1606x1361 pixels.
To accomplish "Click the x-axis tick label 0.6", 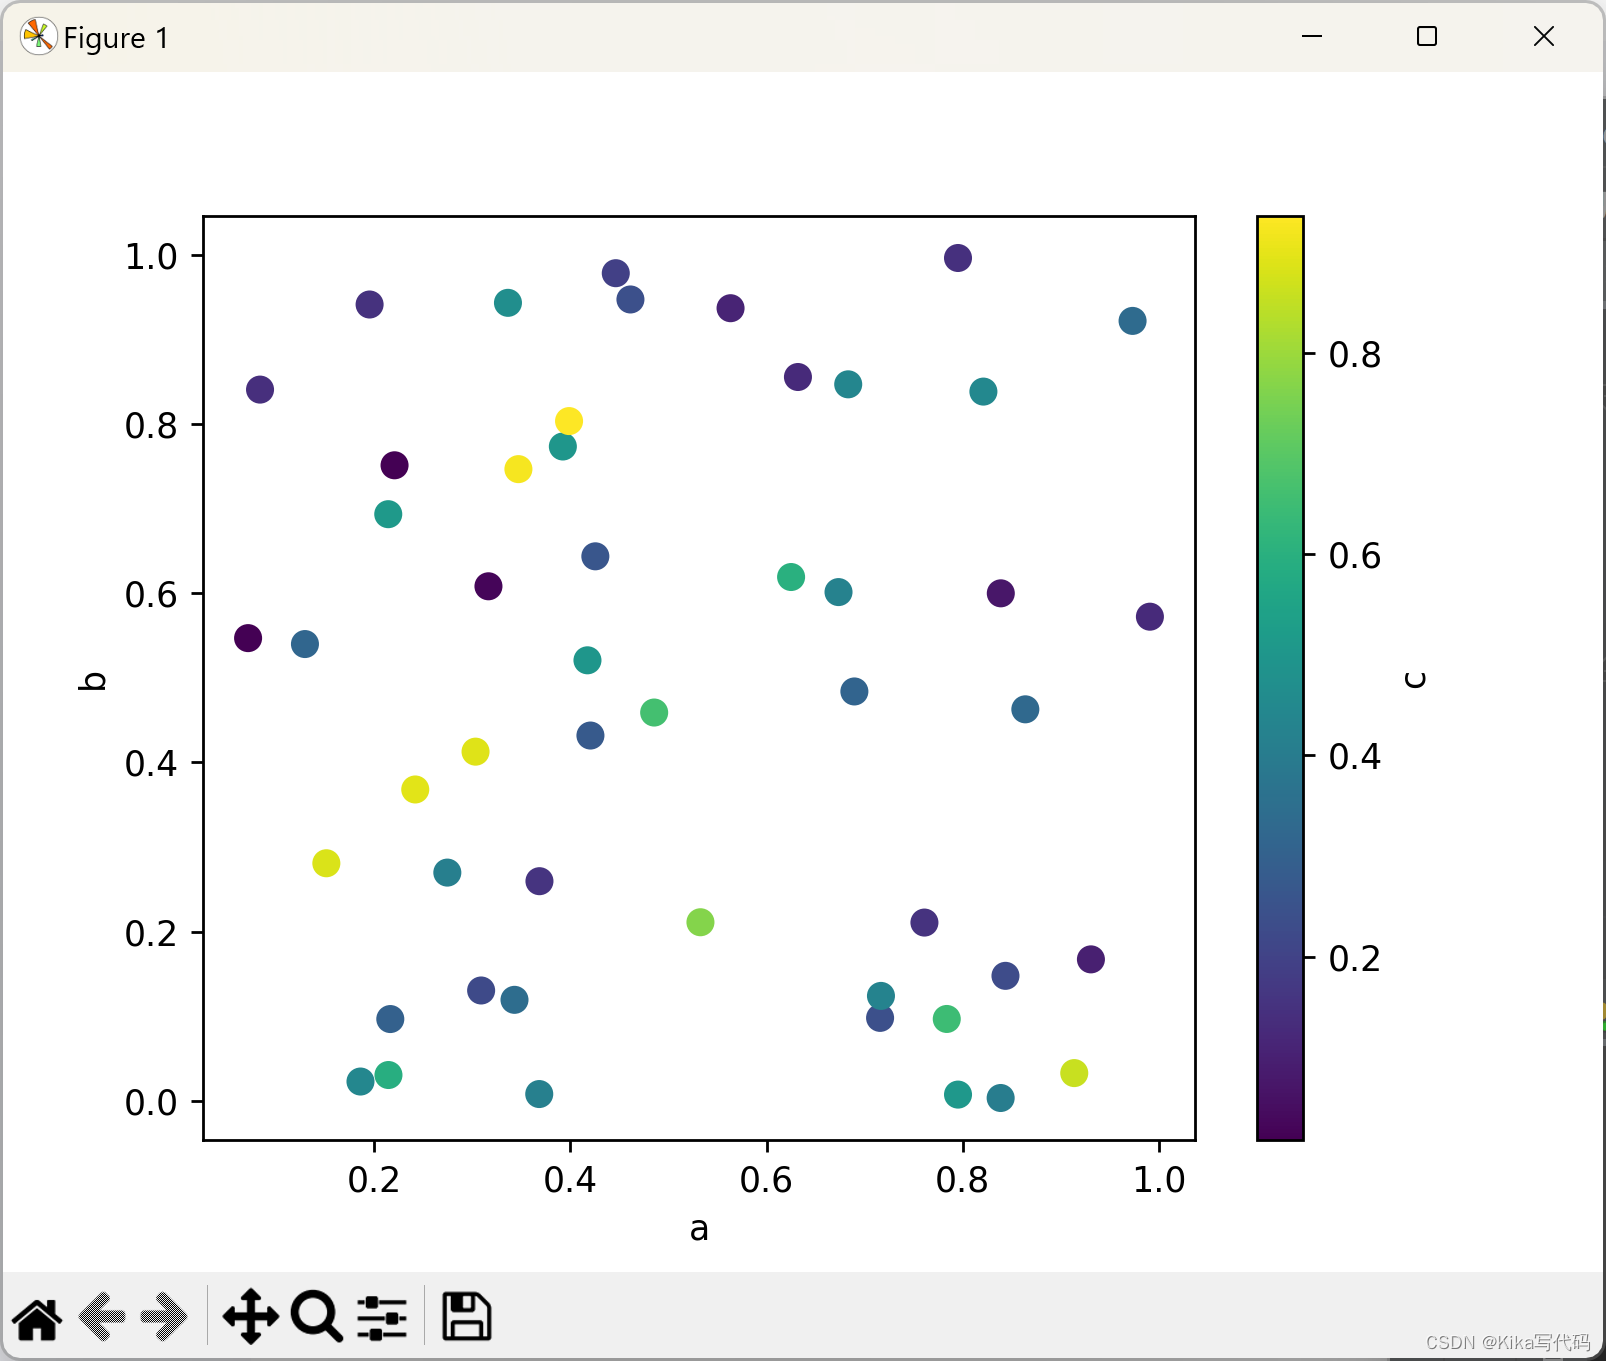I will coord(766,1180).
